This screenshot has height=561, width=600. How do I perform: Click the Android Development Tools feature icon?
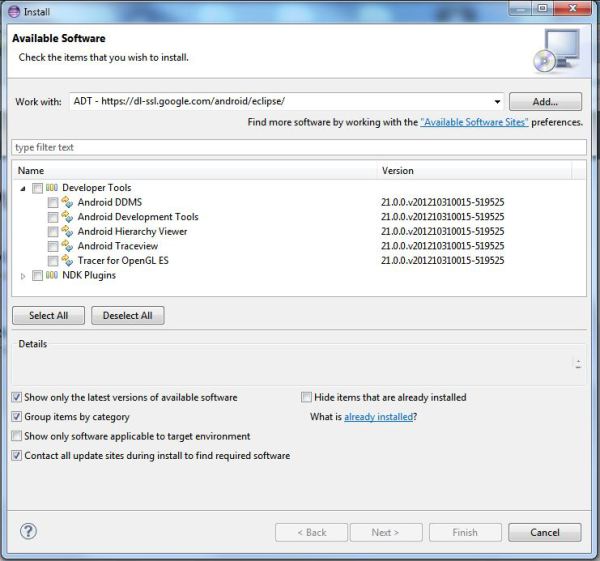pos(67,216)
